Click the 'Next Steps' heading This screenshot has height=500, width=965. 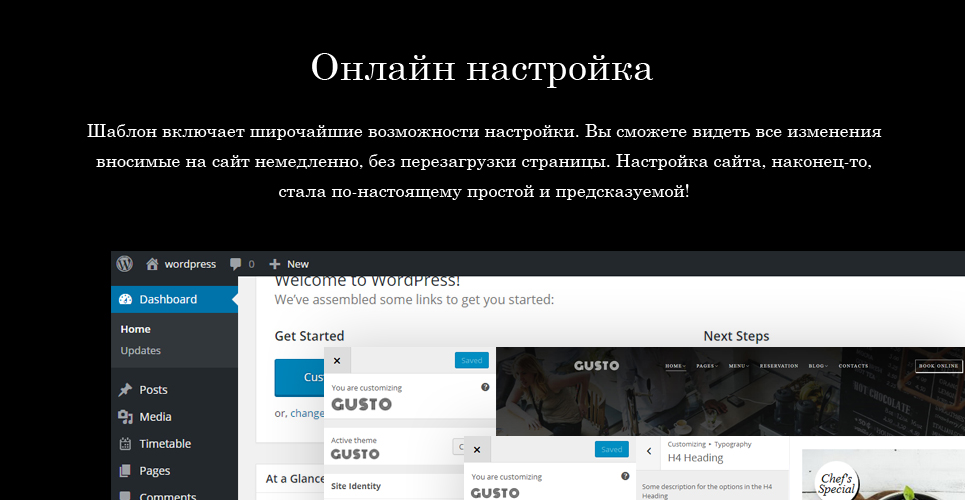pos(736,336)
